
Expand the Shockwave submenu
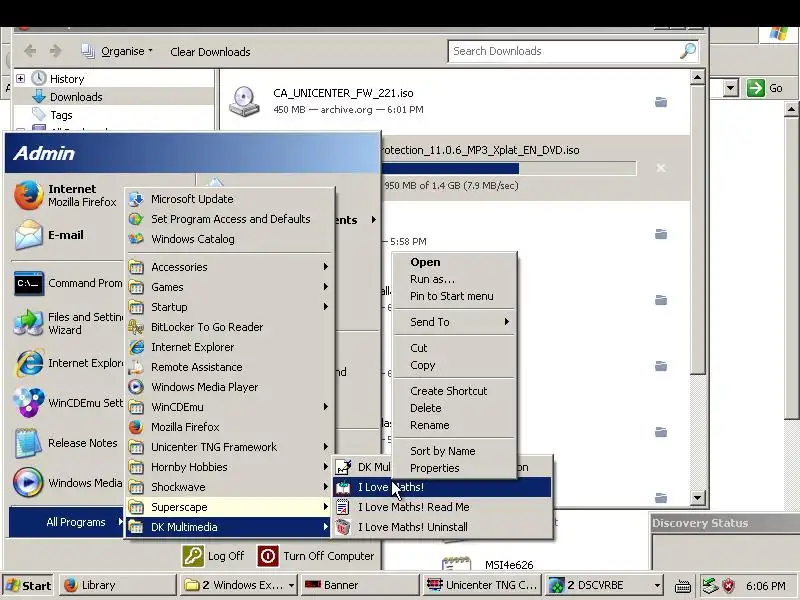coord(230,487)
